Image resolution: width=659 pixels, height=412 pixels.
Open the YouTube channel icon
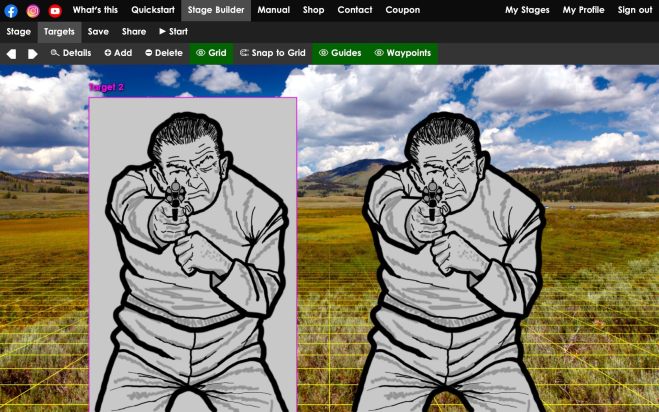55,10
